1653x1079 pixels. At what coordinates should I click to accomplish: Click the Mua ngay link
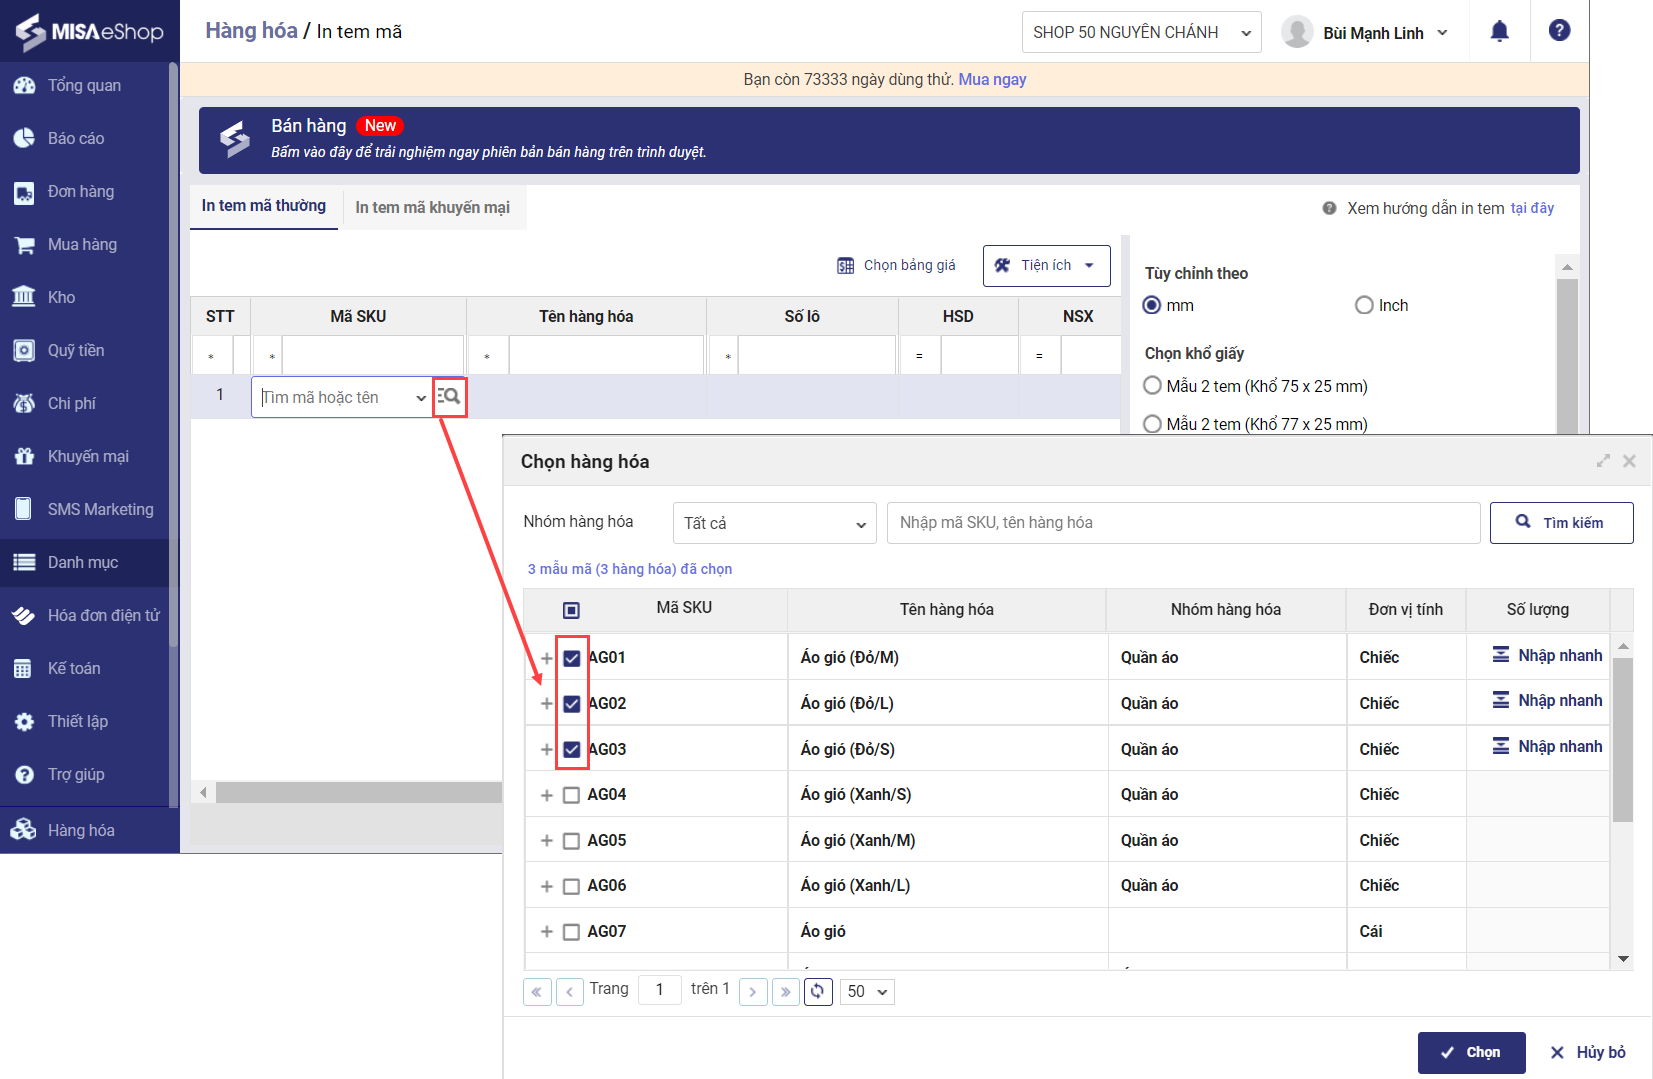click(992, 79)
